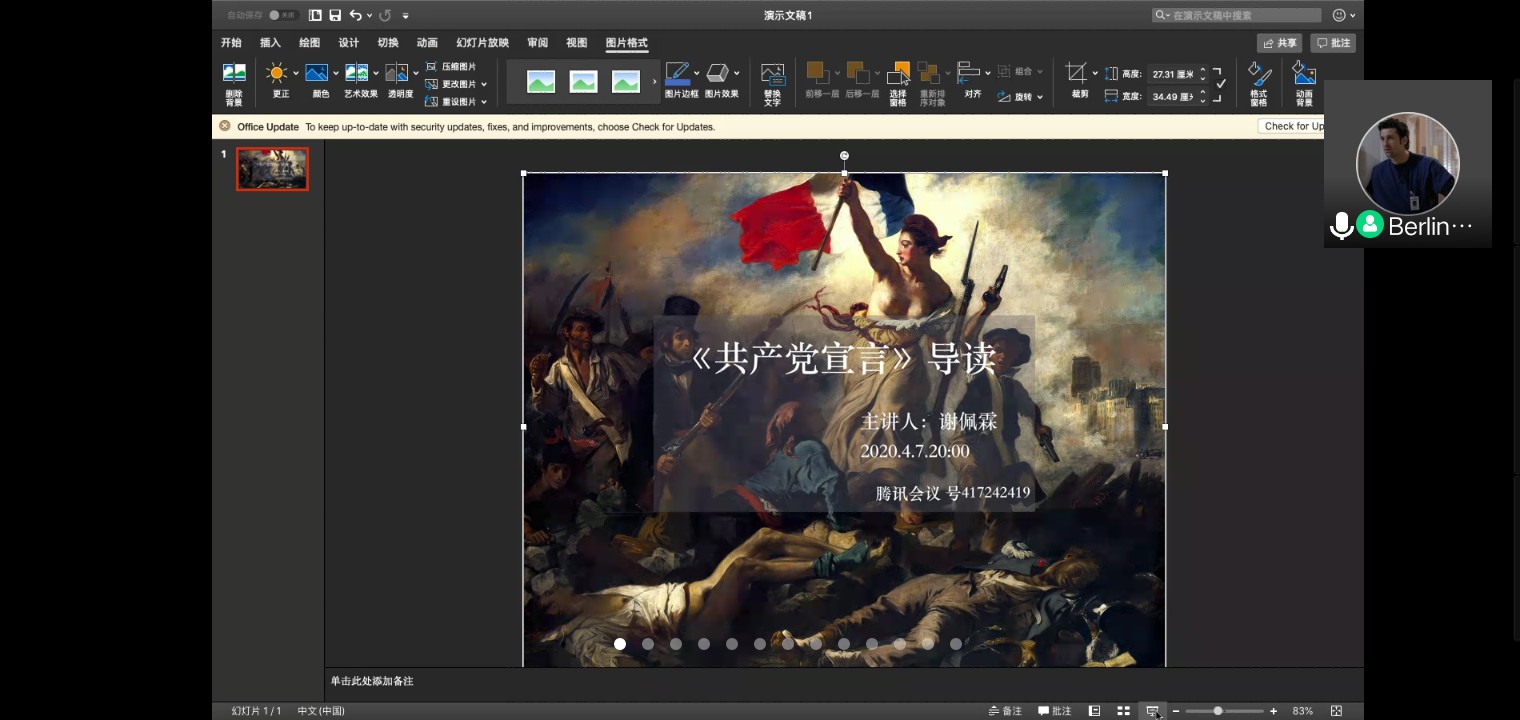Toggle the AutoSave (自动保存) switch
Image resolution: width=1520 pixels, height=720 pixels.
(x=283, y=15)
